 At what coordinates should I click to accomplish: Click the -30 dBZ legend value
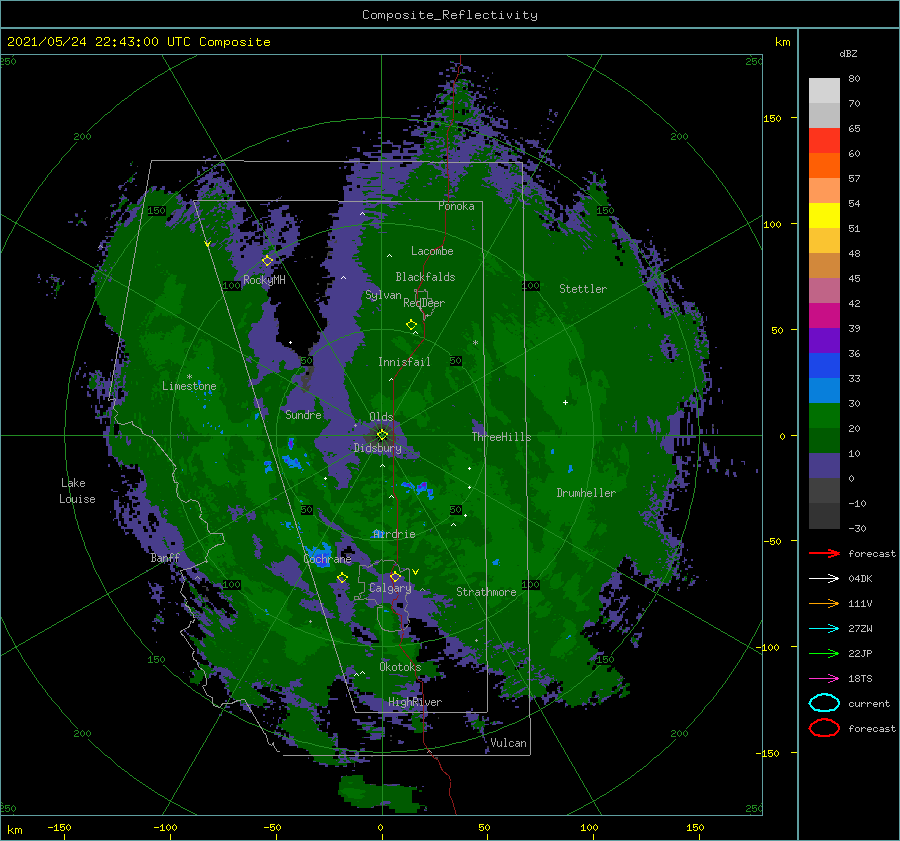(x=857, y=528)
